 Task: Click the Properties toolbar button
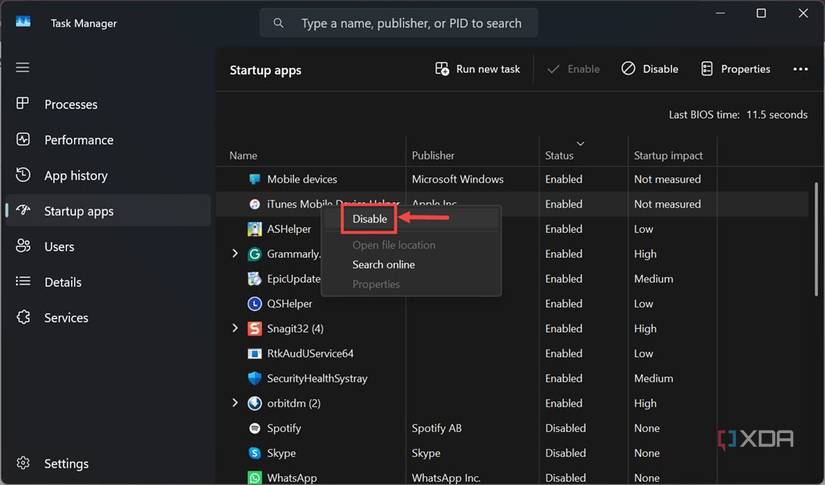[735, 69]
